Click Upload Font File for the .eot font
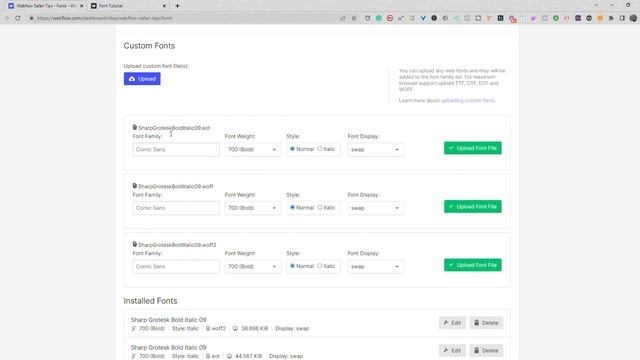The image size is (640, 360). coord(473,148)
